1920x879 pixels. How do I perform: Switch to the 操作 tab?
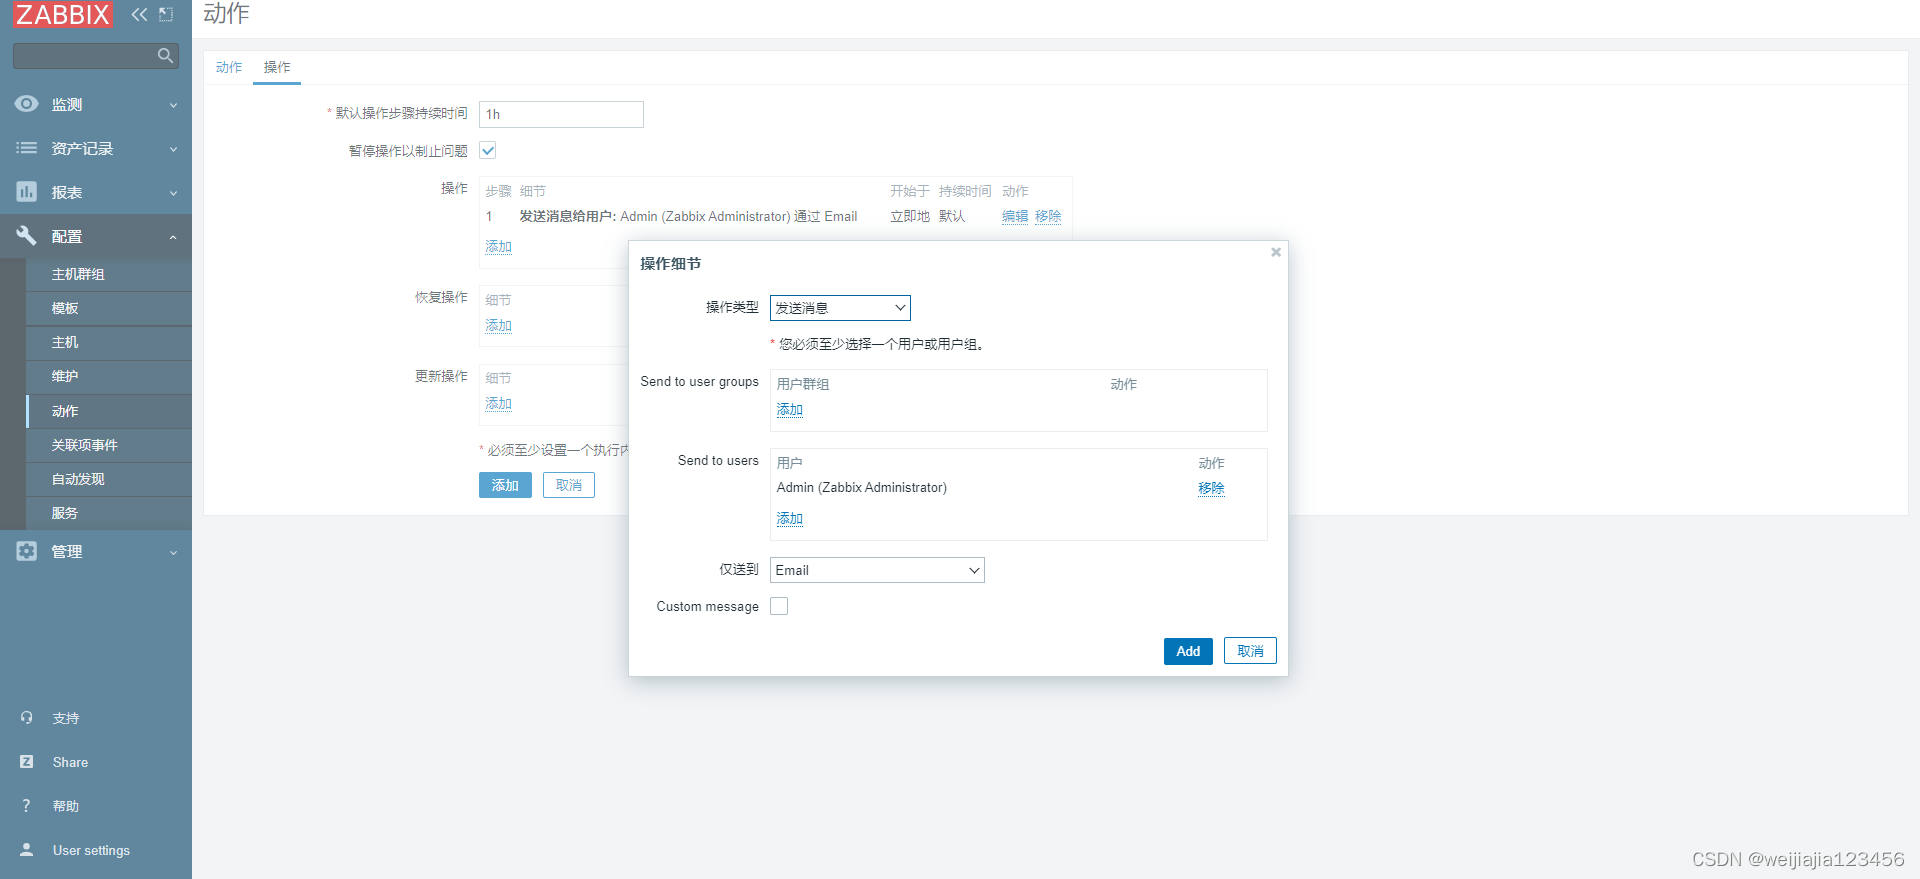[x=277, y=67]
